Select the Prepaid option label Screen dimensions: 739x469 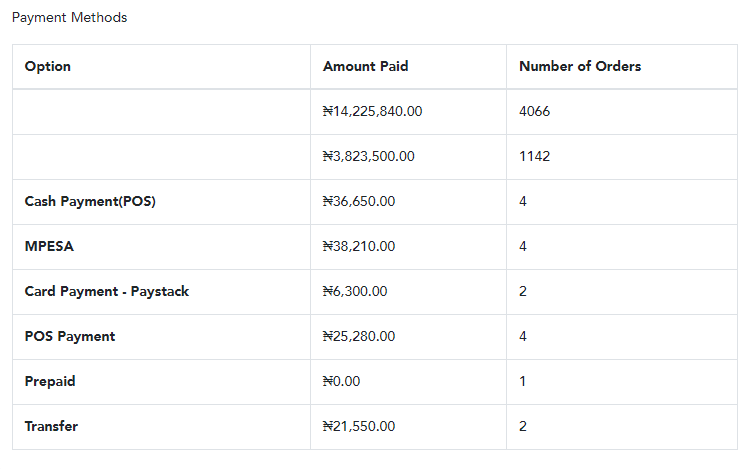(x=50, y=382)
